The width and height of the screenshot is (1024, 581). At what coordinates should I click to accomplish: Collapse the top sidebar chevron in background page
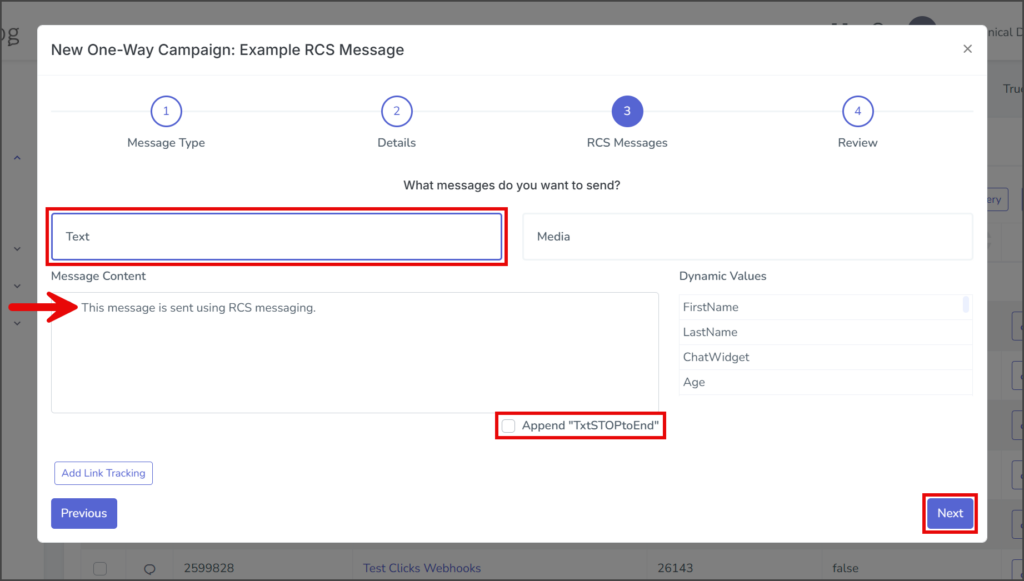[18, 158]
